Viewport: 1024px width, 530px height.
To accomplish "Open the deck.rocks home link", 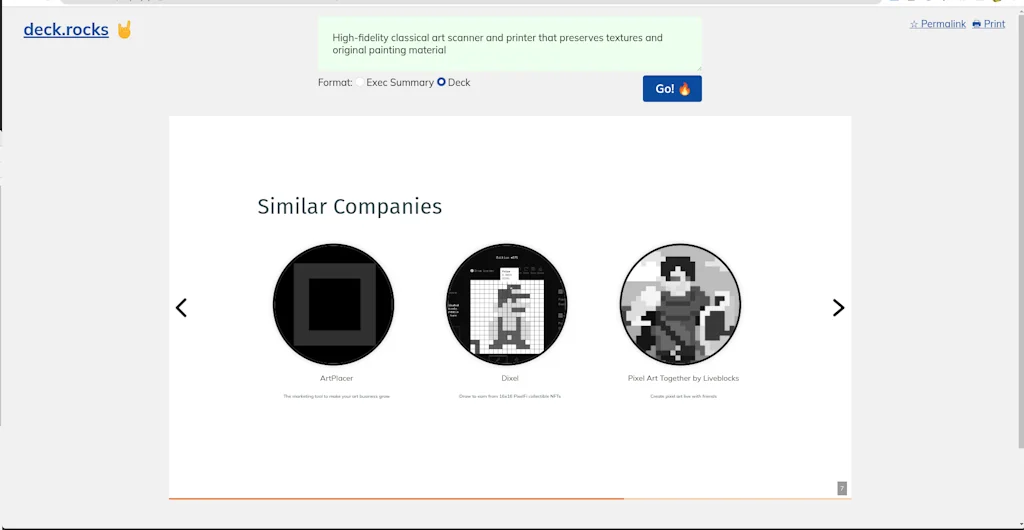I will click(66, 30).
